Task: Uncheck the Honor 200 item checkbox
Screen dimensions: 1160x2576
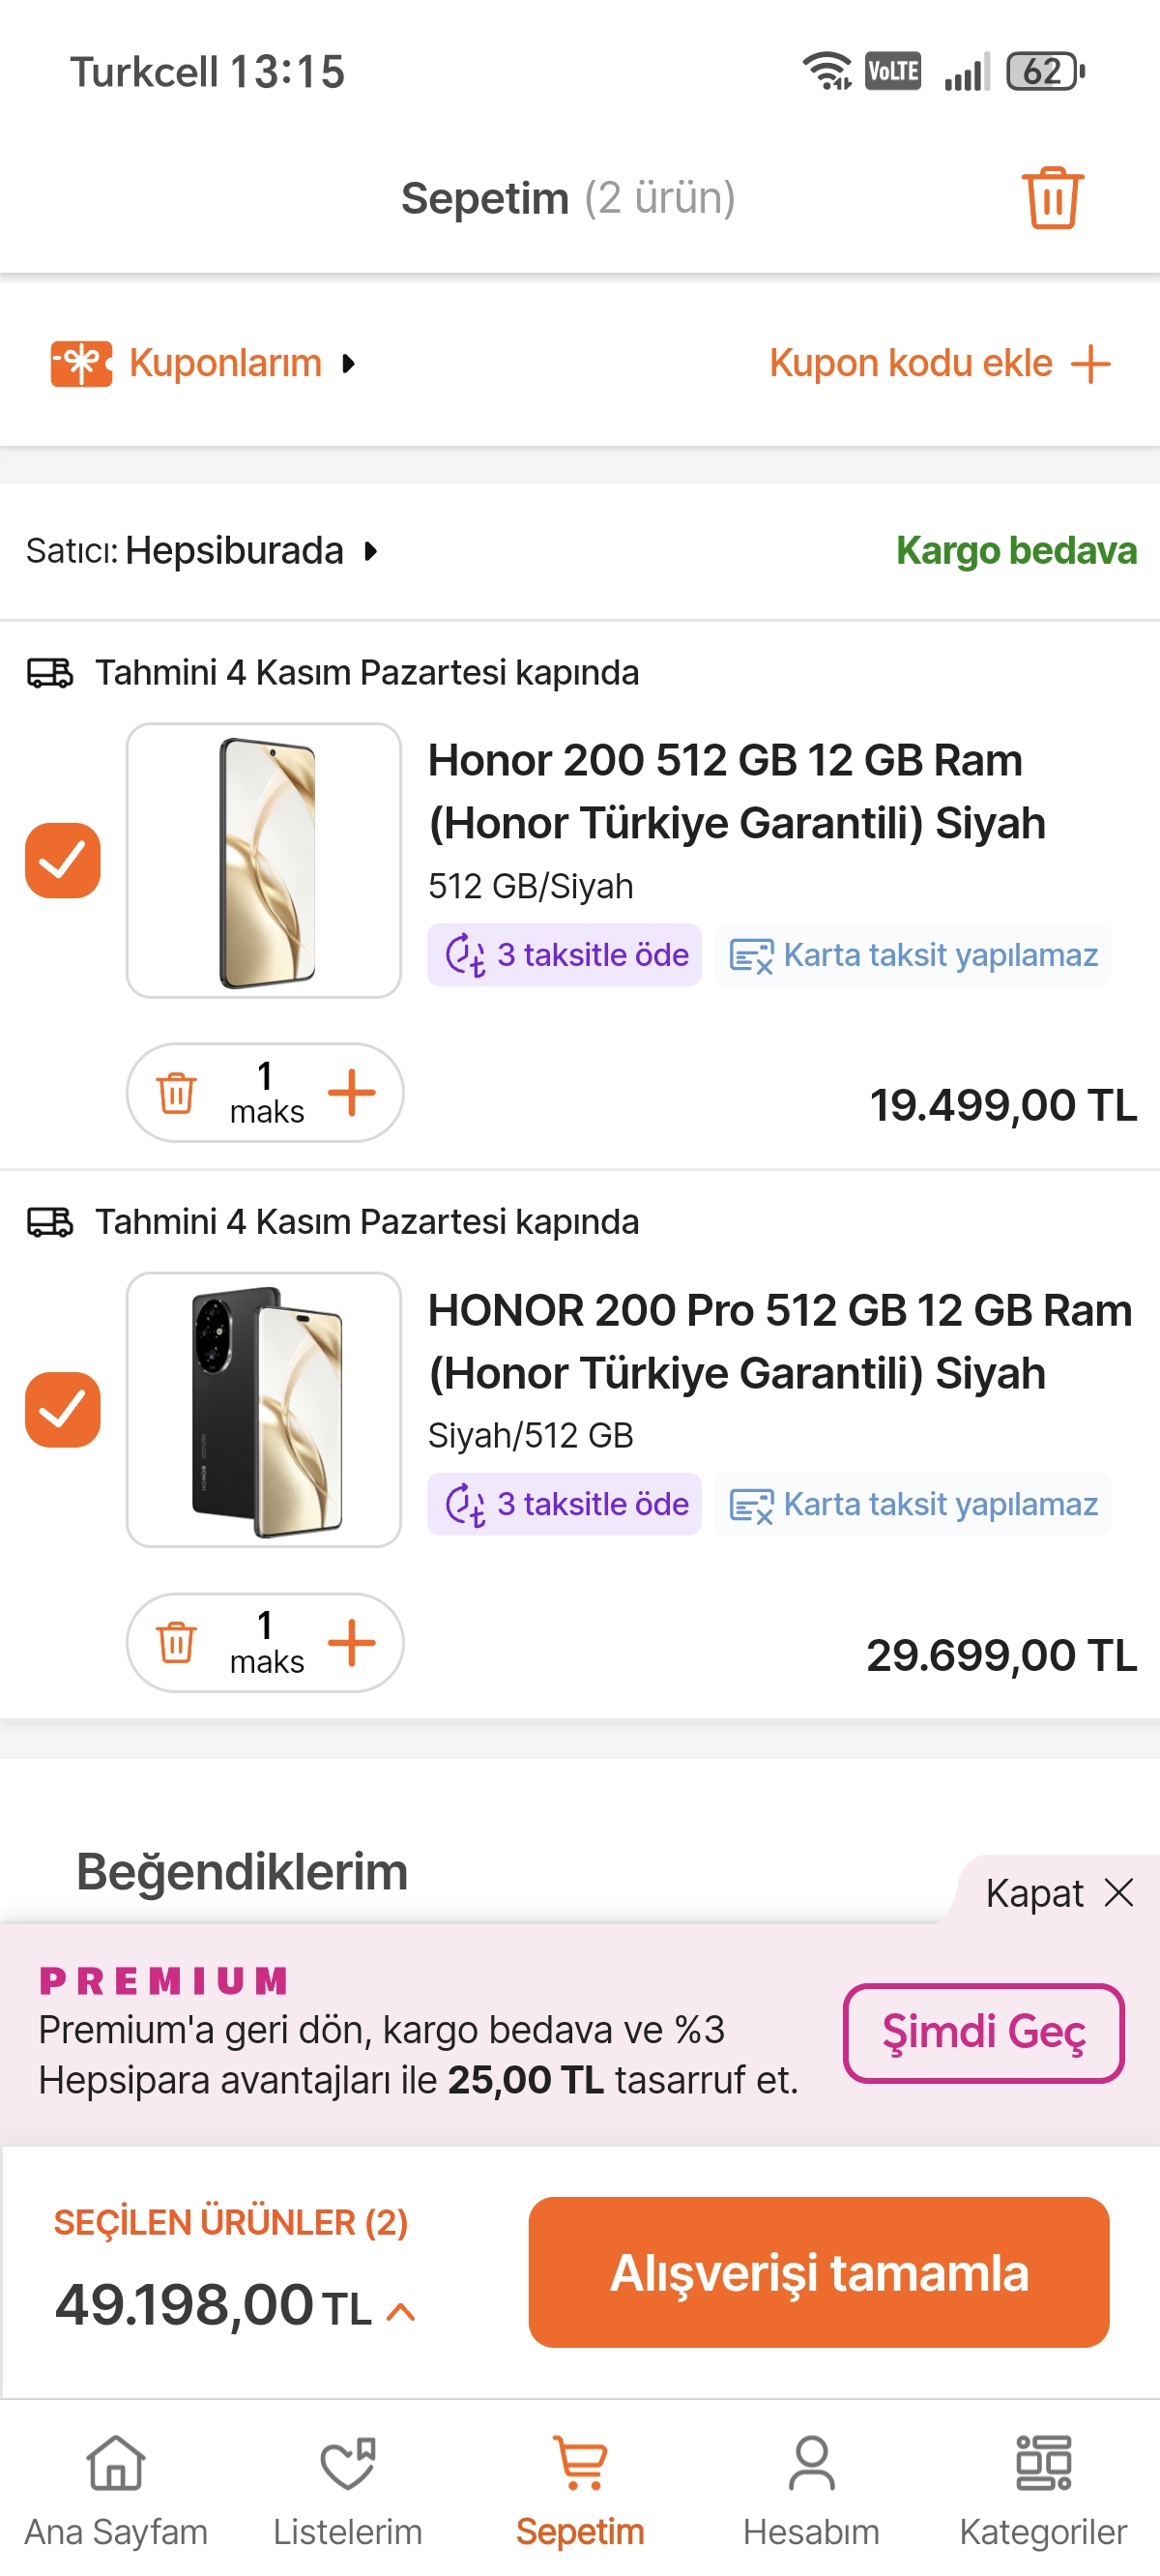Action: pyautogui.click(x=63, y=860)
